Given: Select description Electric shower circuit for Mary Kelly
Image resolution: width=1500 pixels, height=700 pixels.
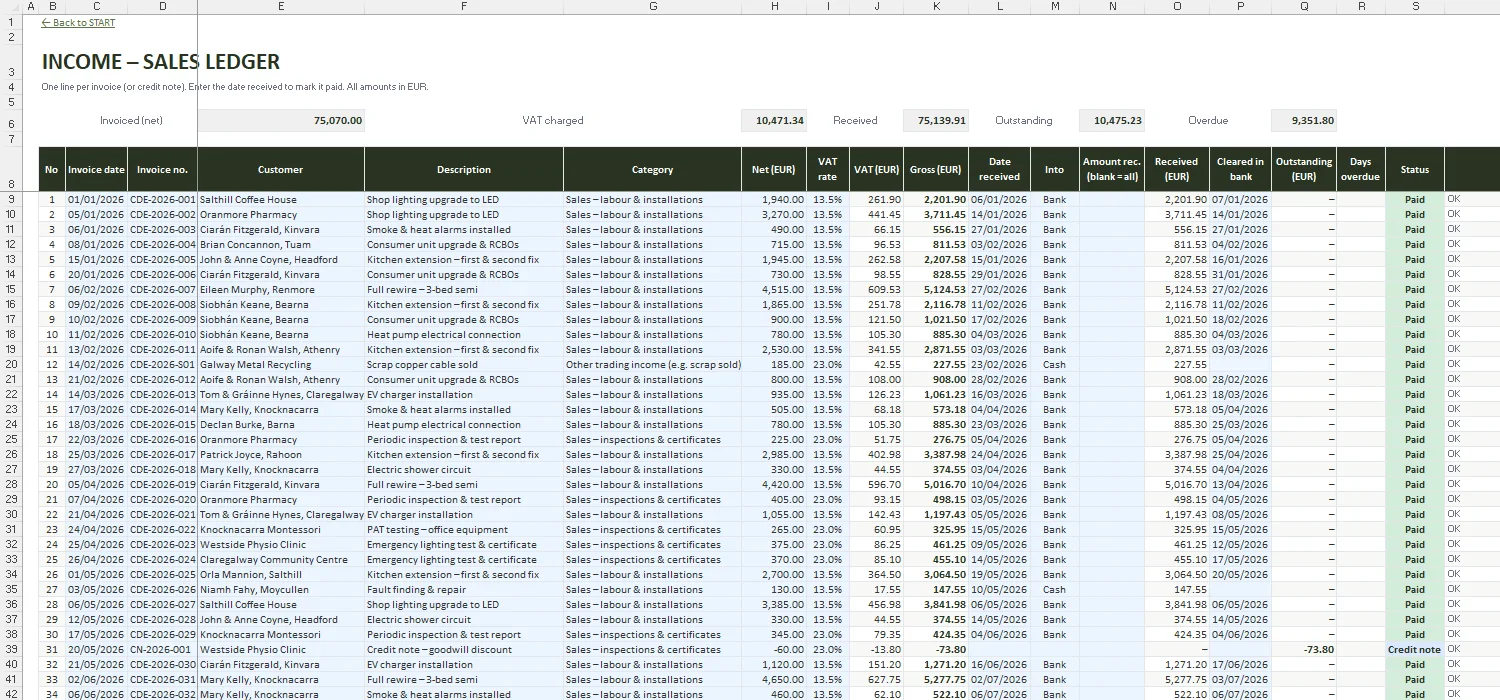Looking at the screenshot, I should (x=464, y=470).
